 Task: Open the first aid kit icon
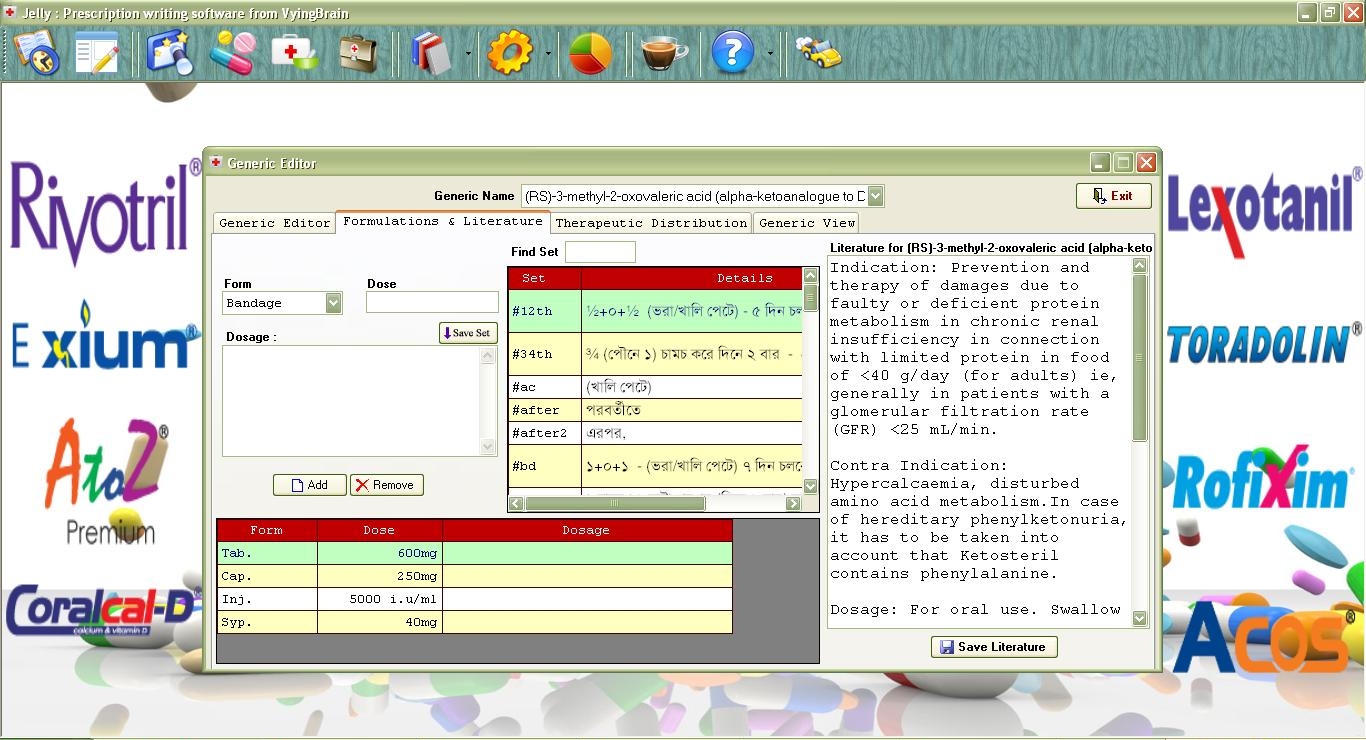tap(294, 52)
